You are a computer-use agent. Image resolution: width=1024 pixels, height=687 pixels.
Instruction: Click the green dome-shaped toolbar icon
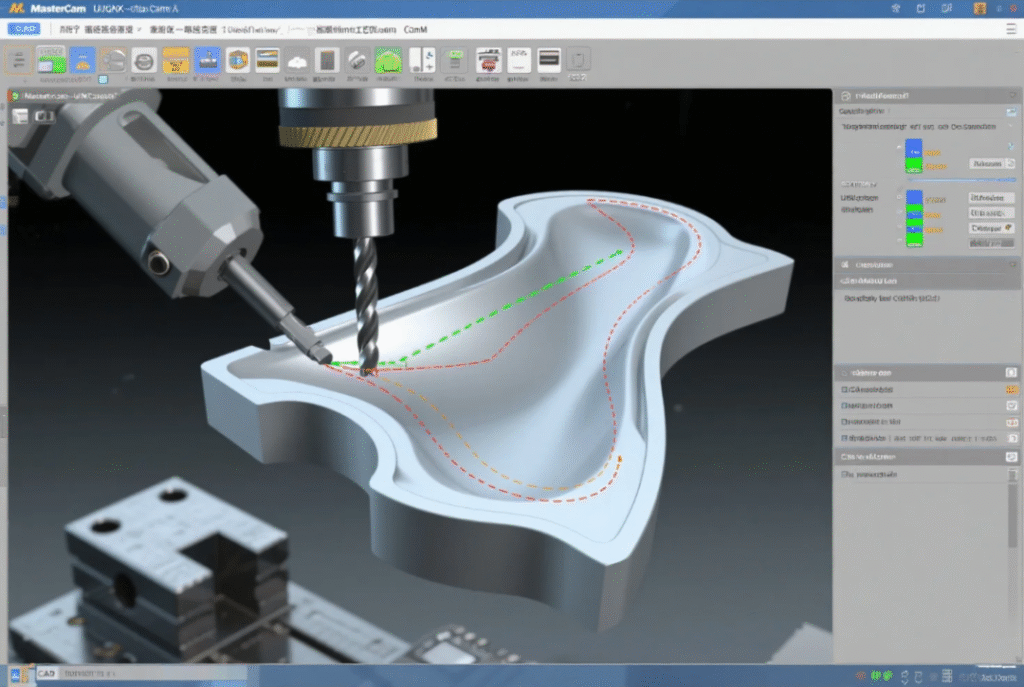click(388, 61)
